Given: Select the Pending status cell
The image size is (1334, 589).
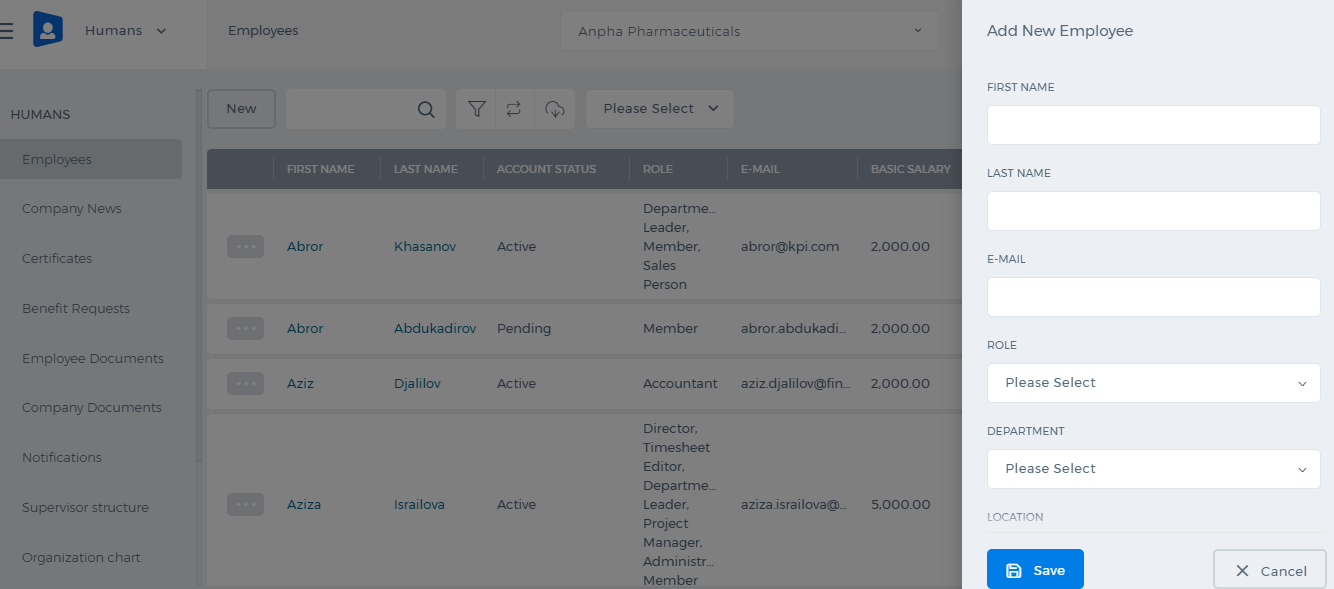Looking at the screenshot, I should point(524,329).
